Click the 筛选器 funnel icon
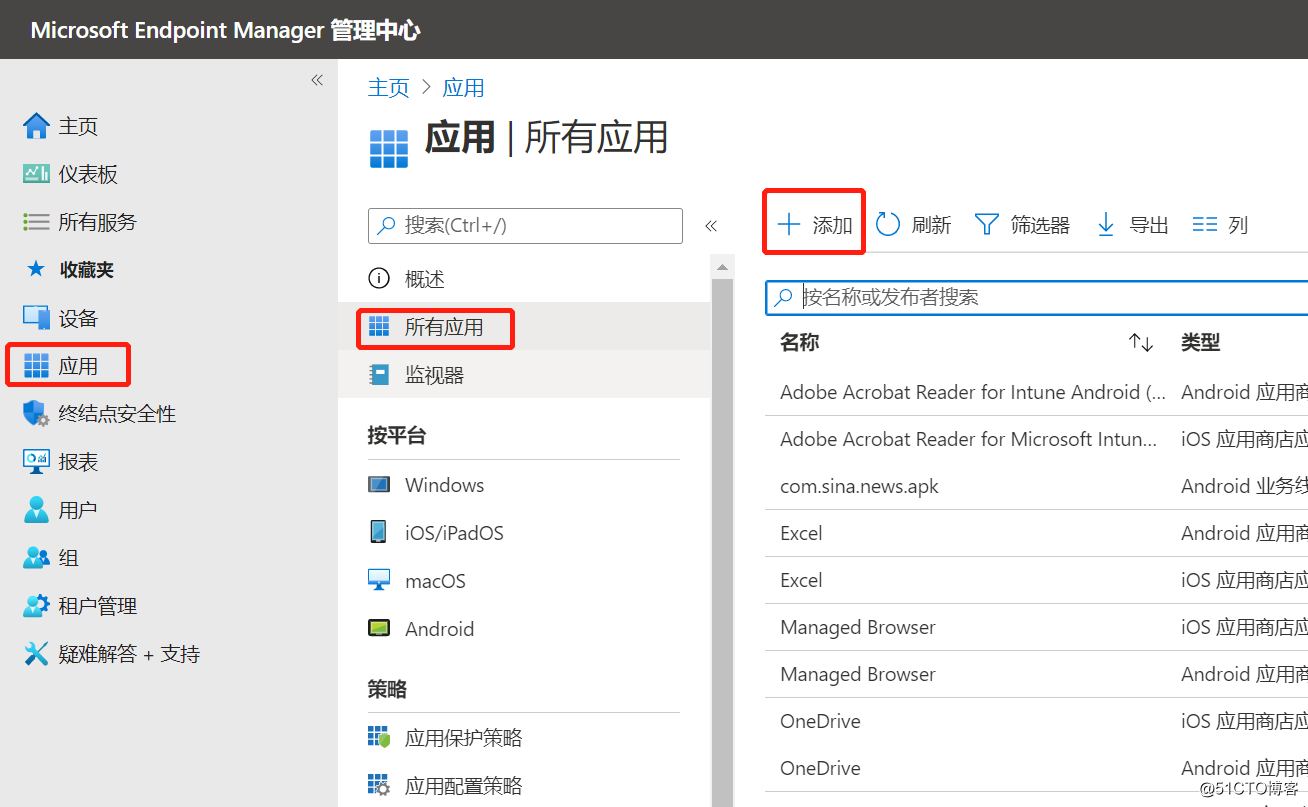 987,224
